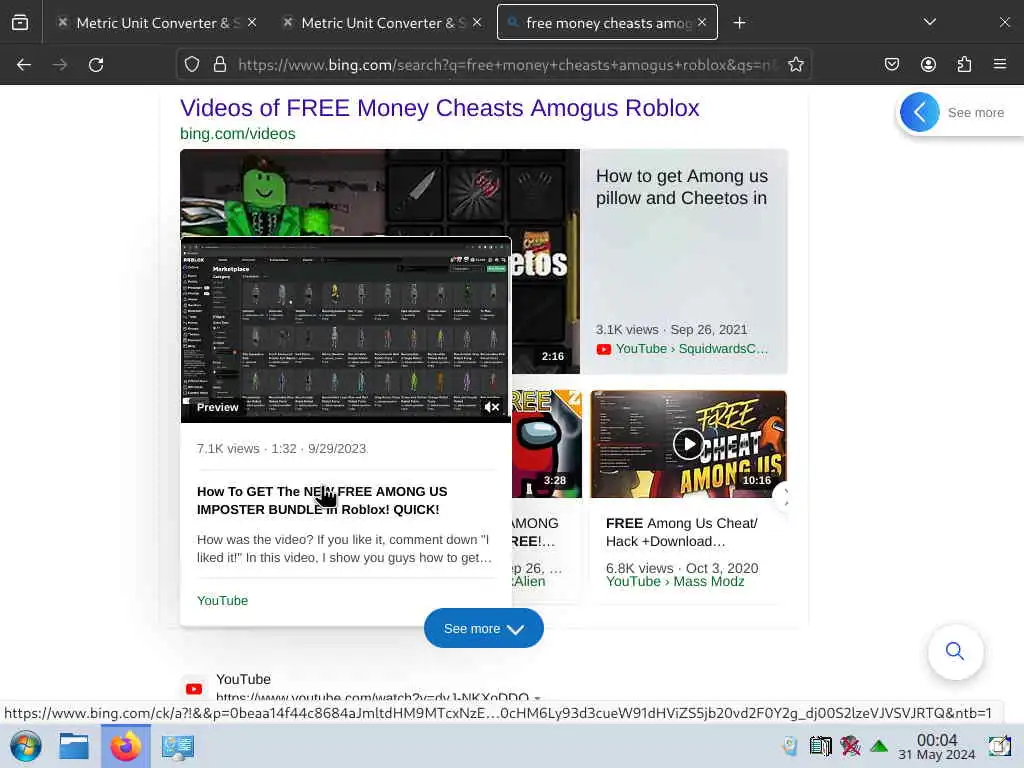Open the YouTube › Mass Modz link
Screen dimensions: 1024x768
[675, 581]
